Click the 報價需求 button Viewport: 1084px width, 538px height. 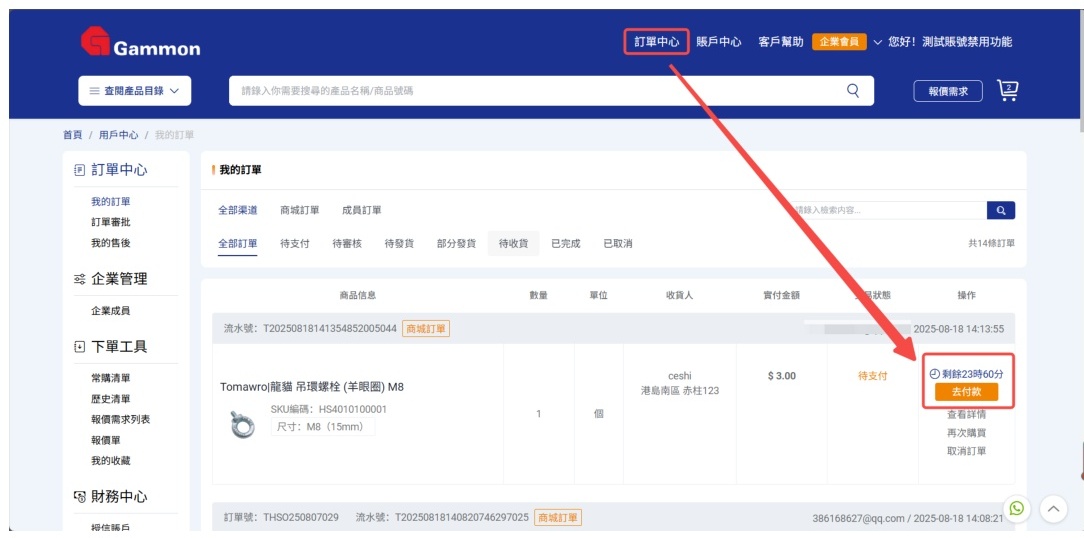pyautogui.click(x=948, y=91)
